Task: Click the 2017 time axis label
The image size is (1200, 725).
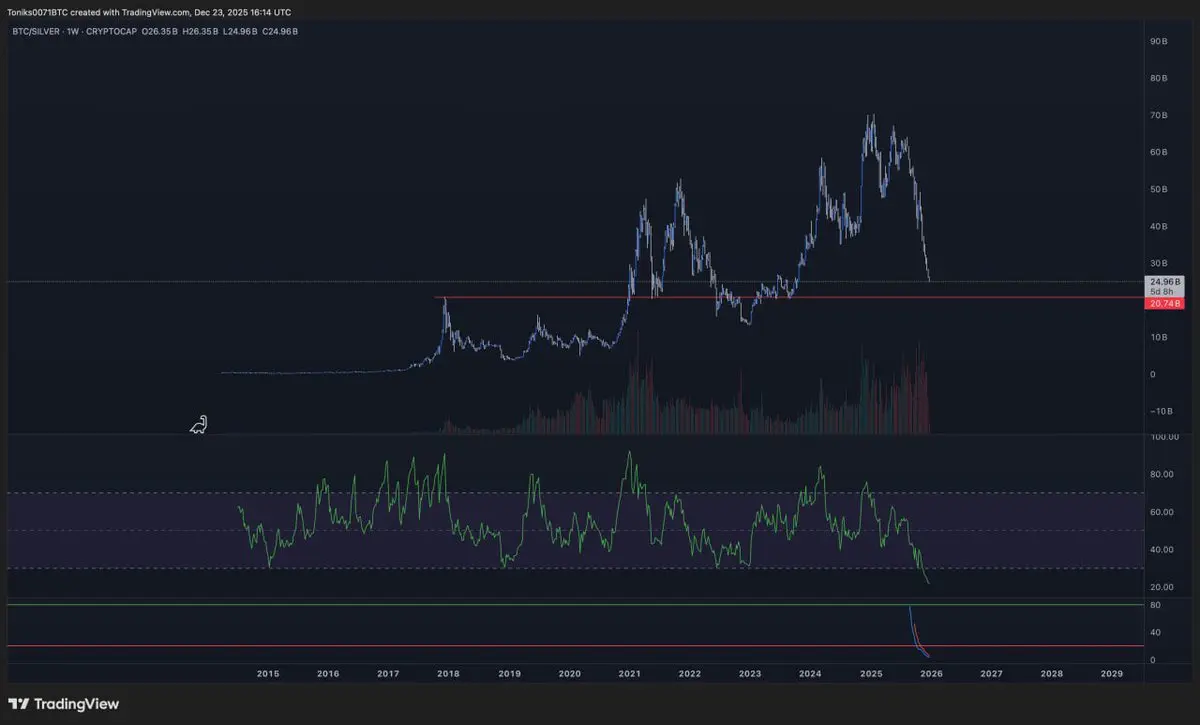Action: pos(388,674)
